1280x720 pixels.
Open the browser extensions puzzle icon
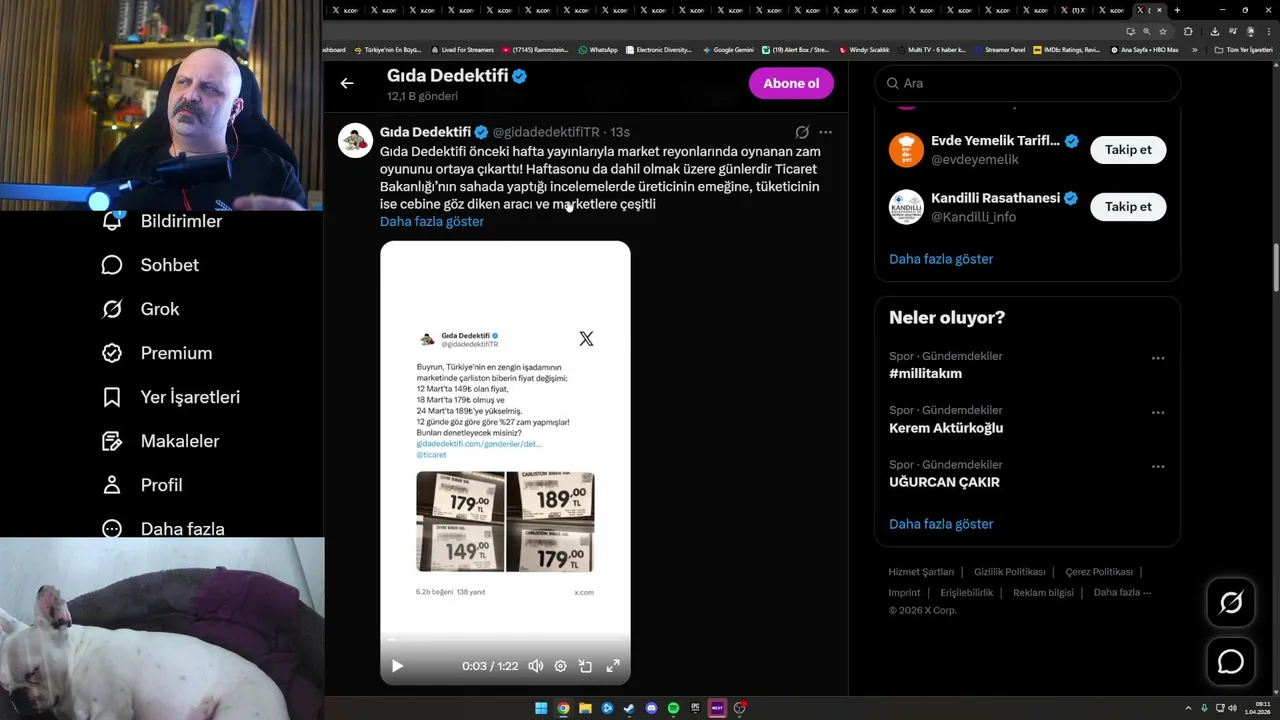tap(1188, 31)
